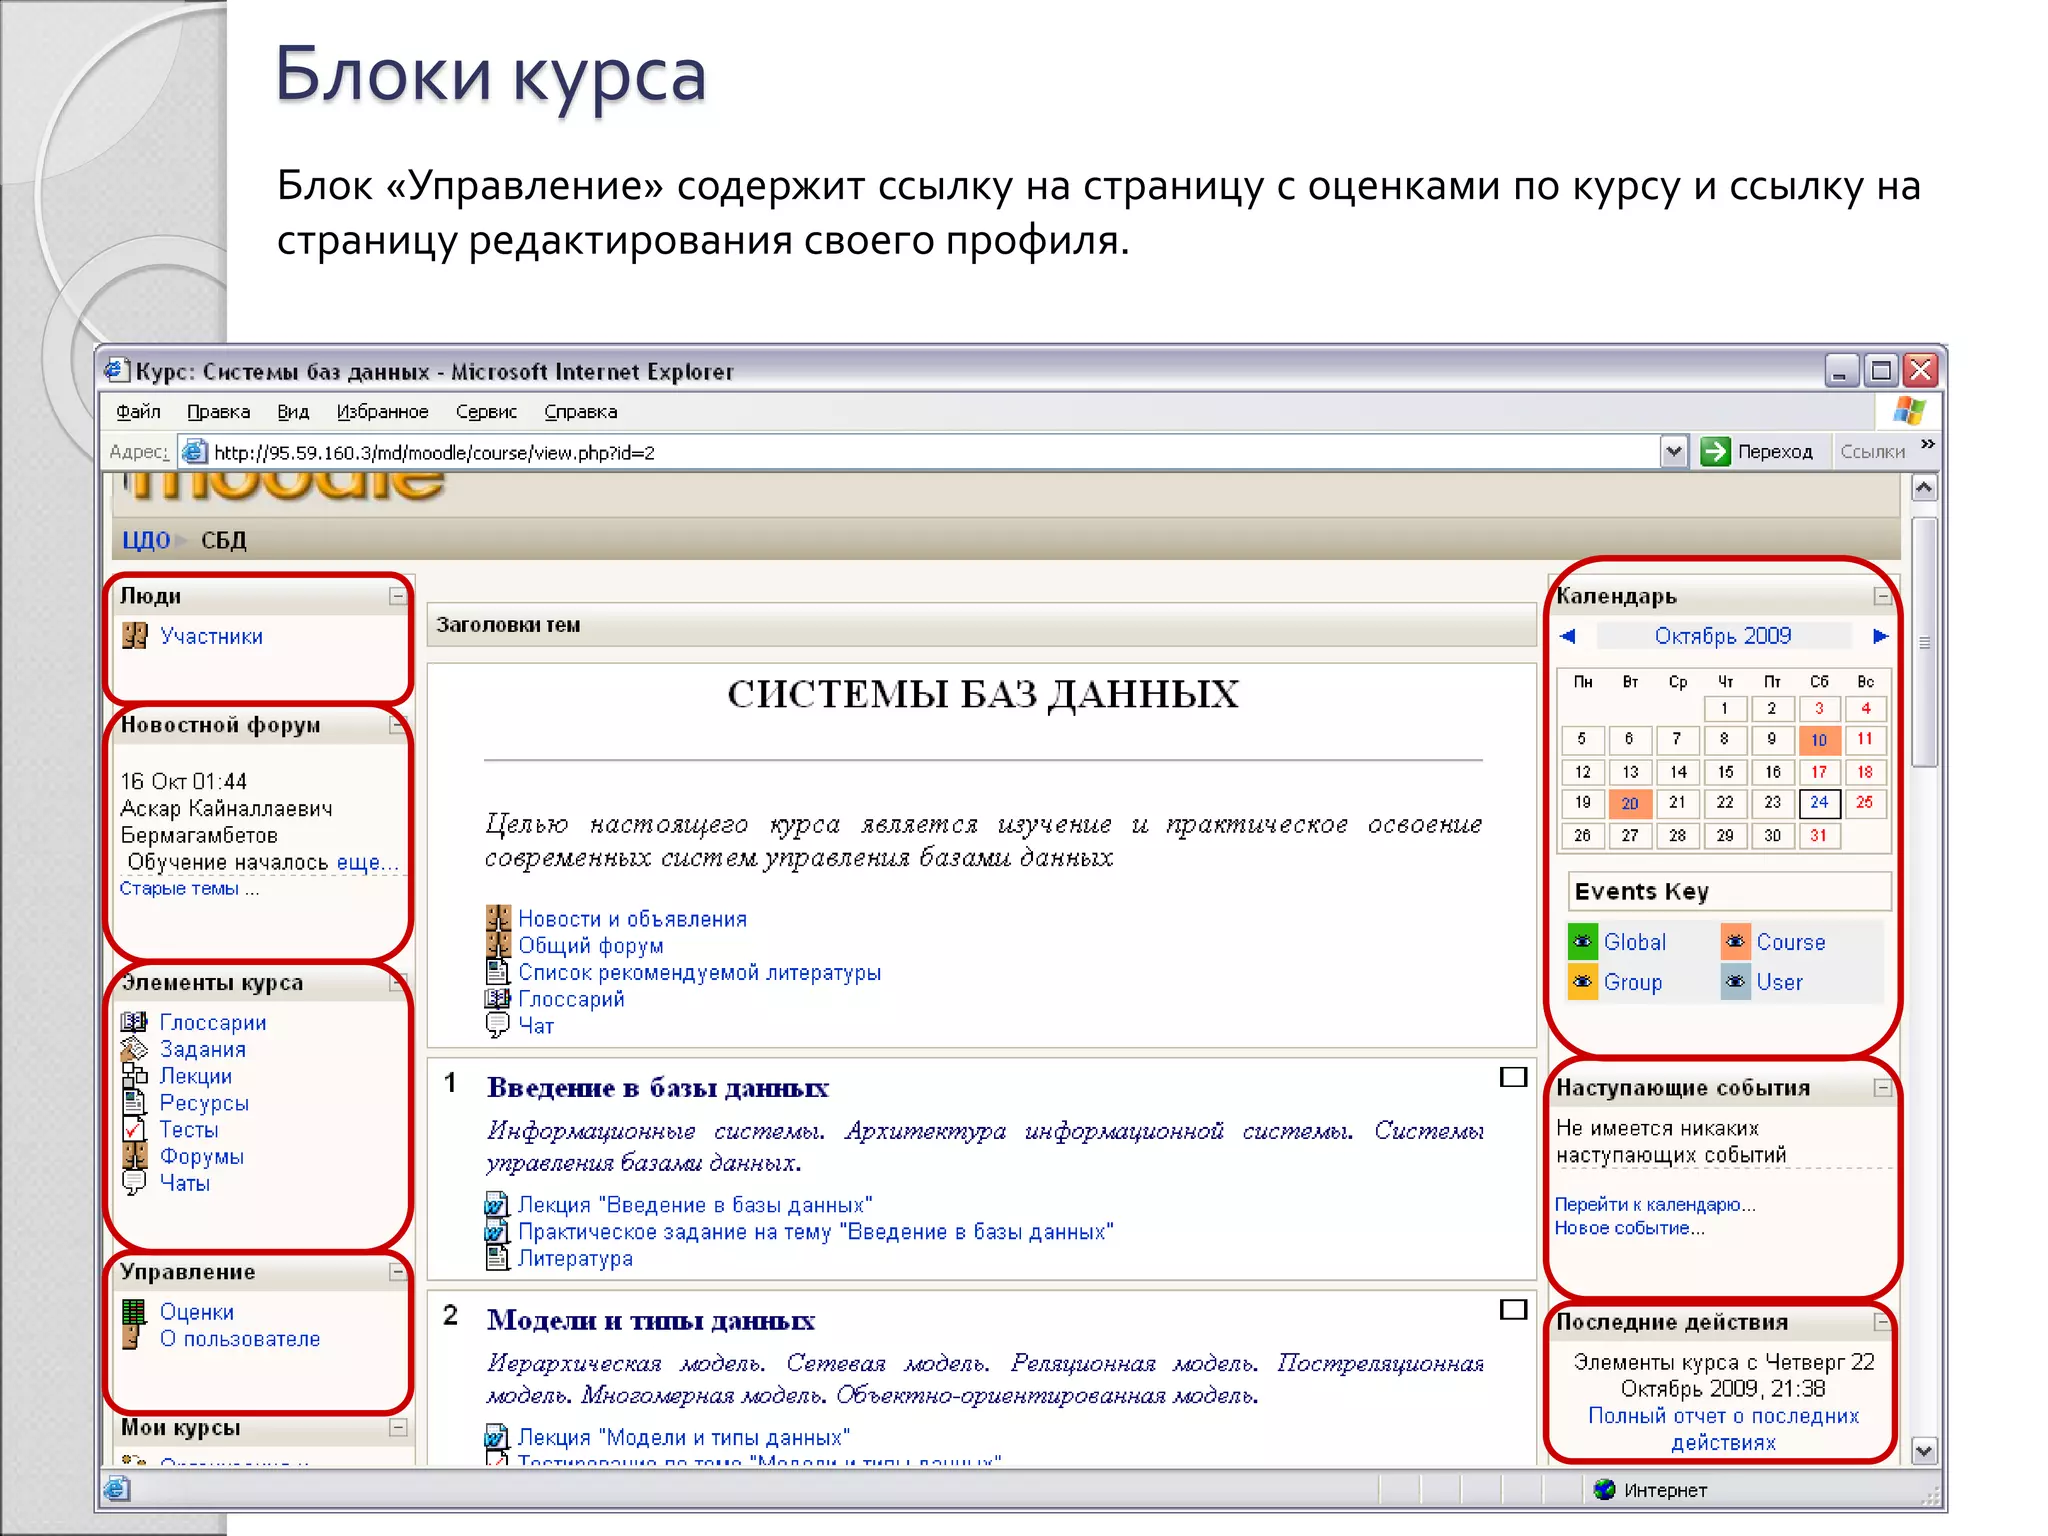Screen dimensions: 2048x1536
Task: Open the Общий форум link
Action: click(590, 946)
